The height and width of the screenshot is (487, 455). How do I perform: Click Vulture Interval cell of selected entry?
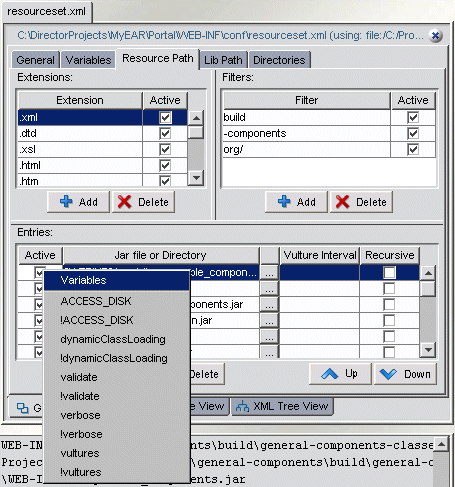click(320, 273)
